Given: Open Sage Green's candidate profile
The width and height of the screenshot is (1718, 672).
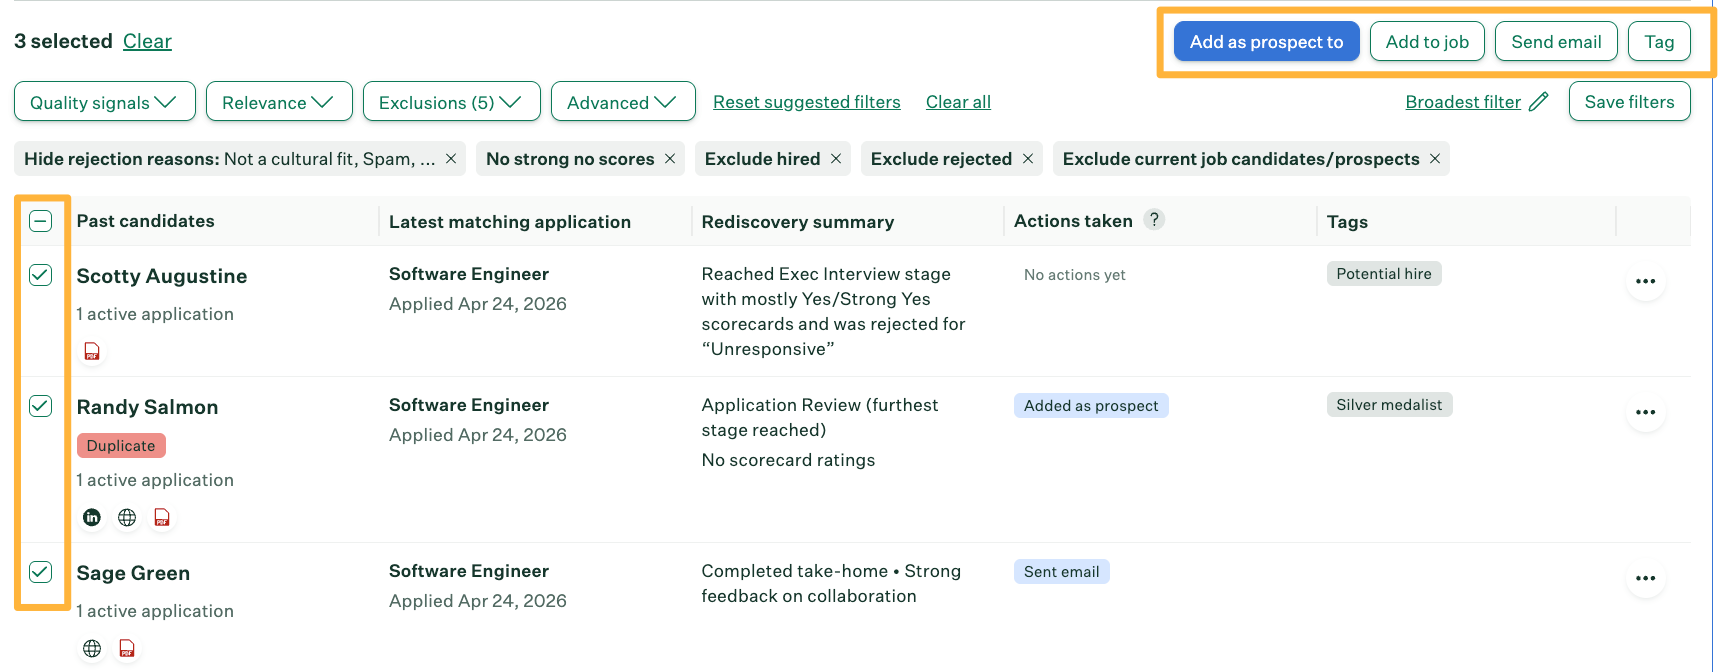Looking at the screenshot, I should click(x=133, y=573).
